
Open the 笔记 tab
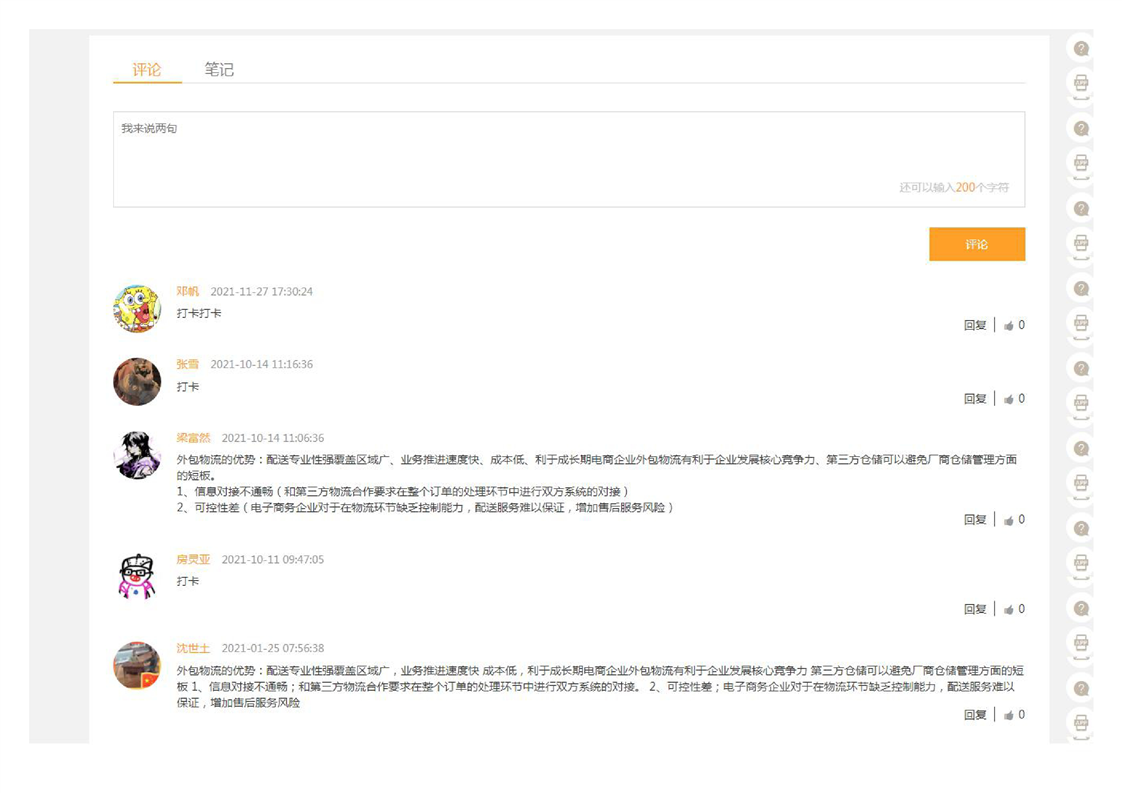click(x=219, y=70)
